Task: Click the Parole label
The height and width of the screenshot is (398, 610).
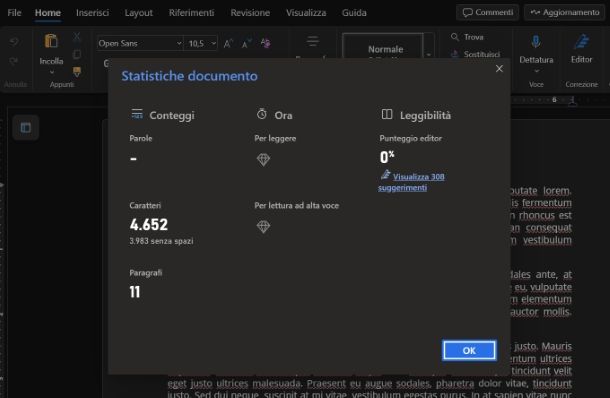Action: click(141, 139)
